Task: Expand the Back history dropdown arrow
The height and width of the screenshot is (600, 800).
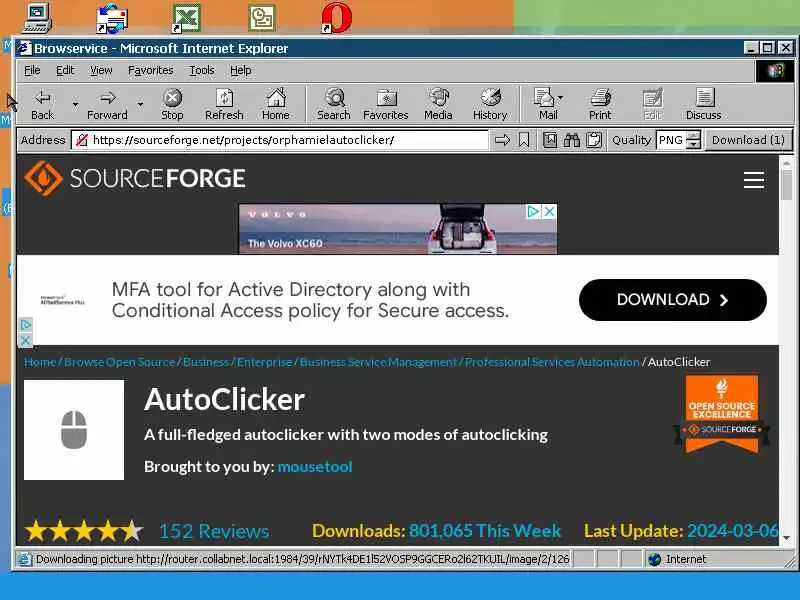Action: pos(75,104)
